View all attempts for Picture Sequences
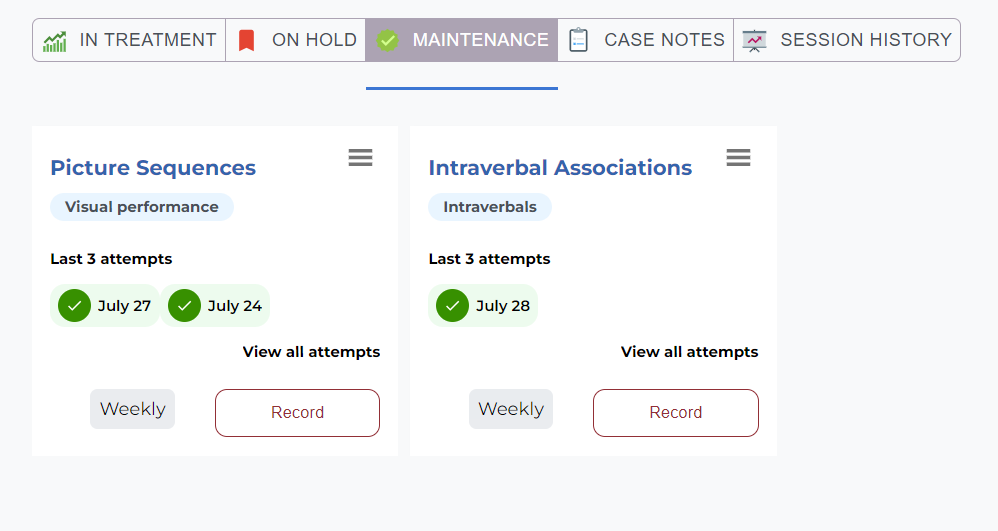Viewport: 998px width, 531px height. 311,352
